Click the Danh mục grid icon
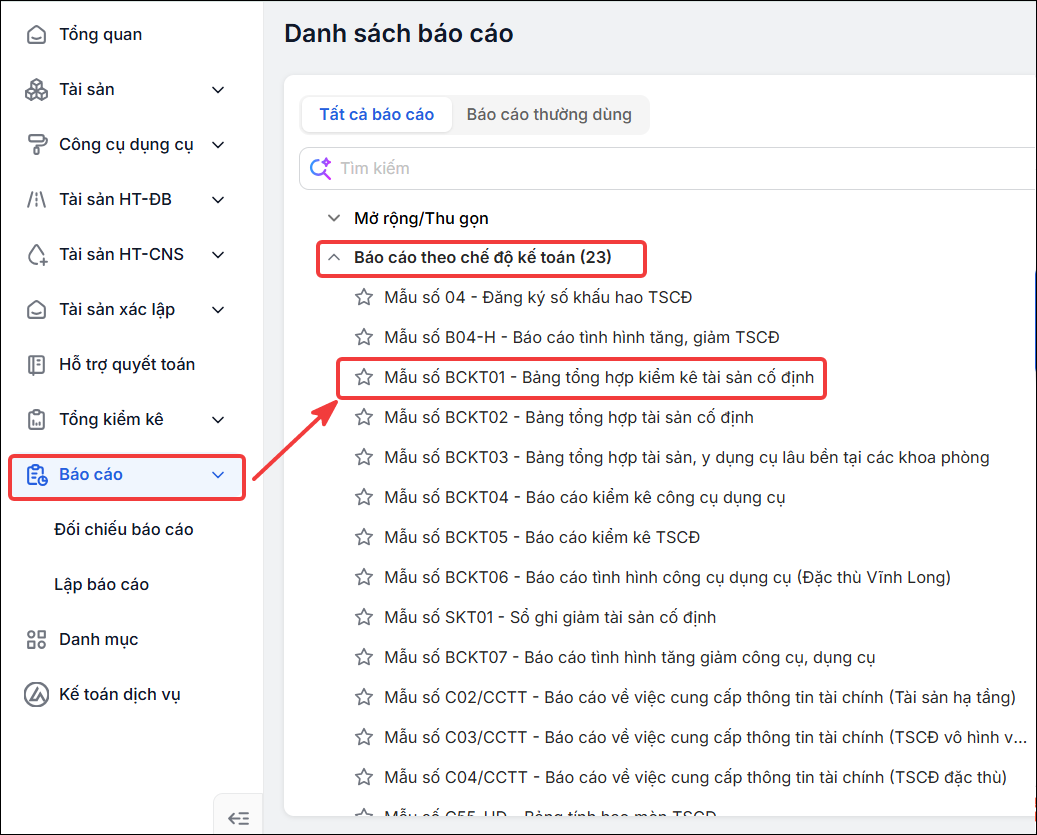The height and width of the screenshot is (835, 1037). pyautogui.click(x=36, y=639)
